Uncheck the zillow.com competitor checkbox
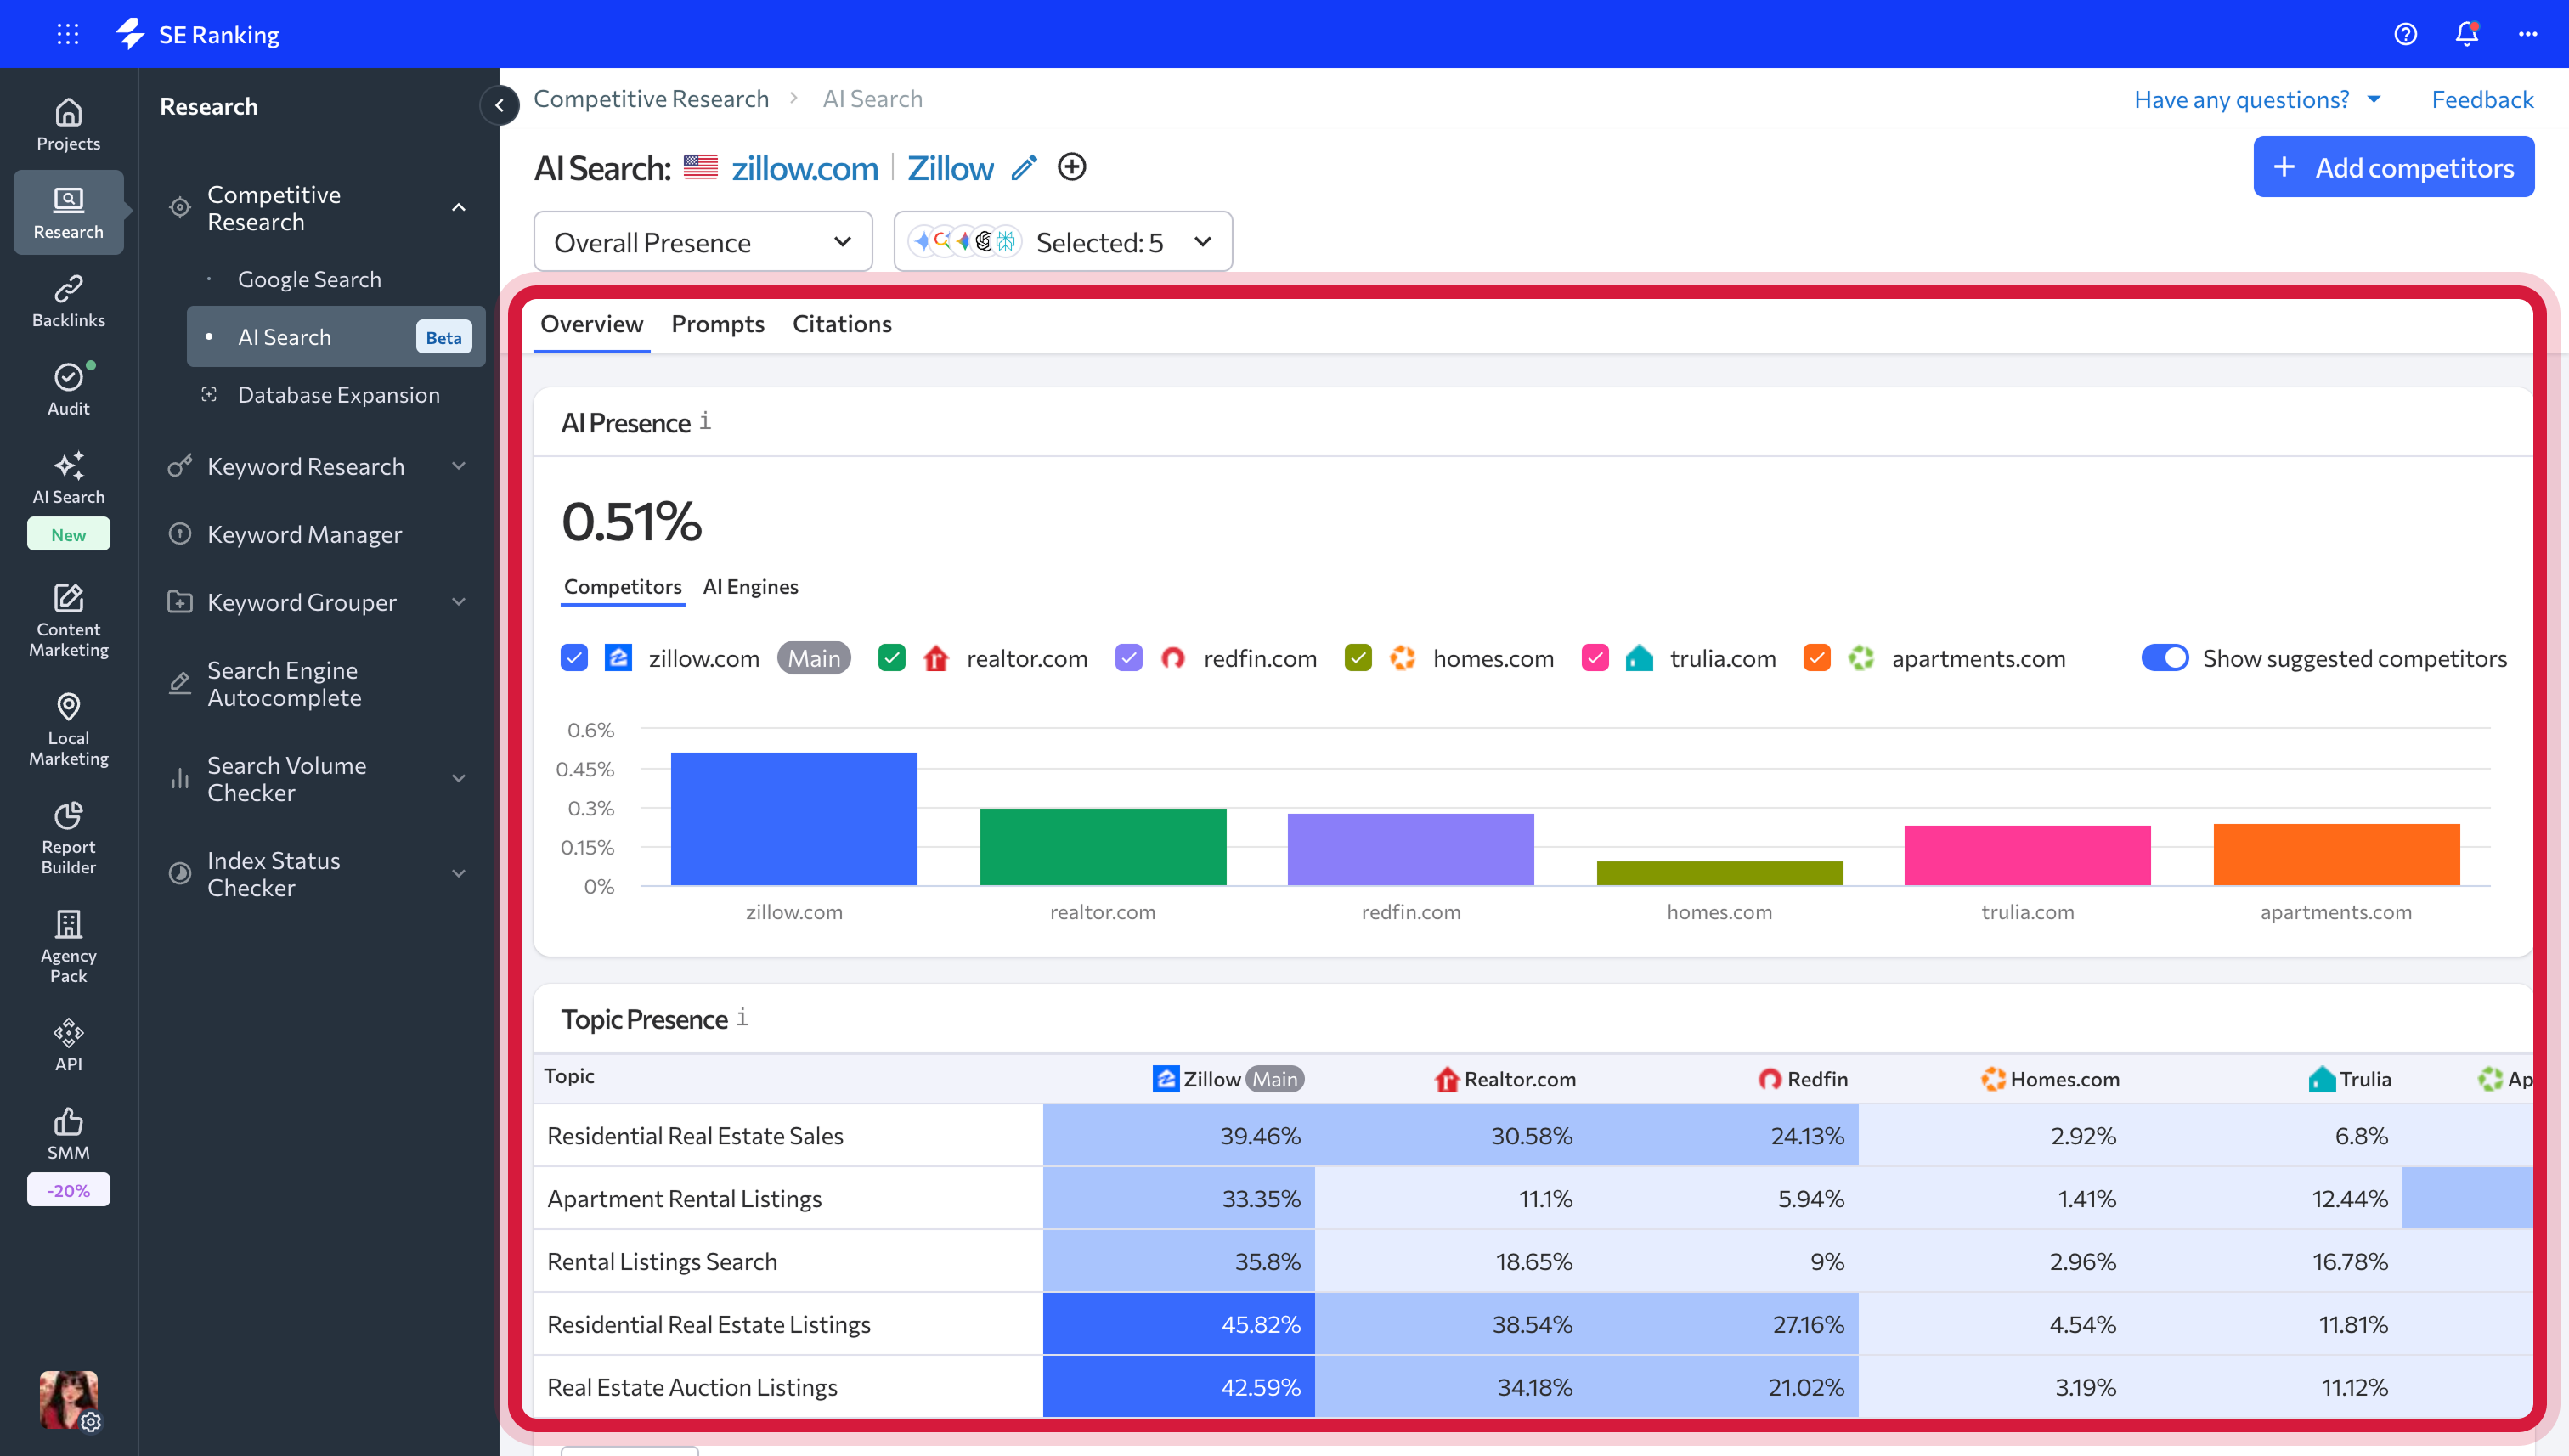The image size is (2569, 1456). (574, 658)
